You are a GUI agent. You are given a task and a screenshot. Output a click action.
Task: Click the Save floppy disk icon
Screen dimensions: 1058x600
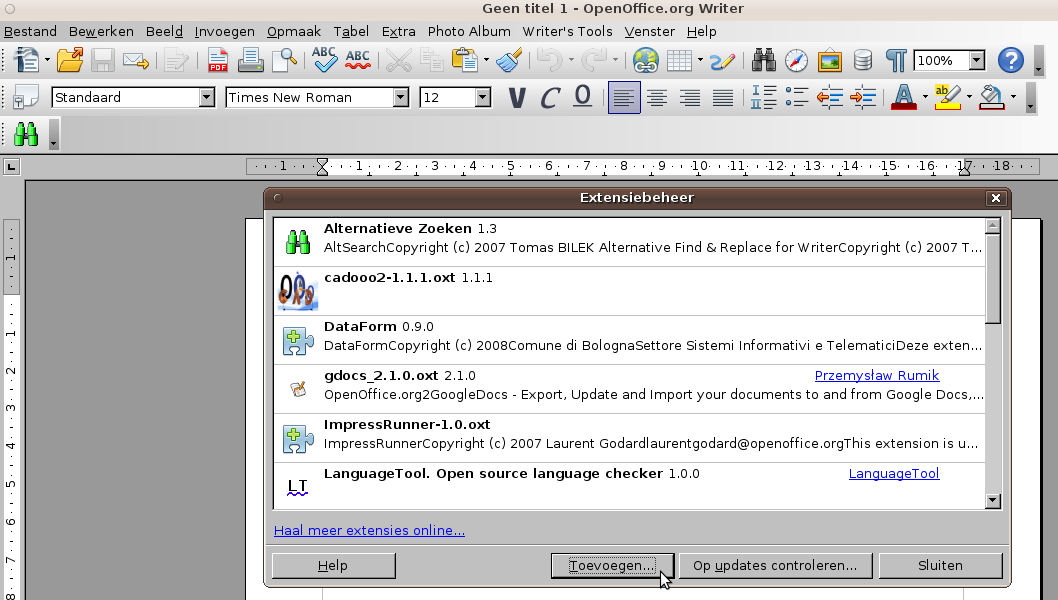pyautogui.click(x=103, y=61)
